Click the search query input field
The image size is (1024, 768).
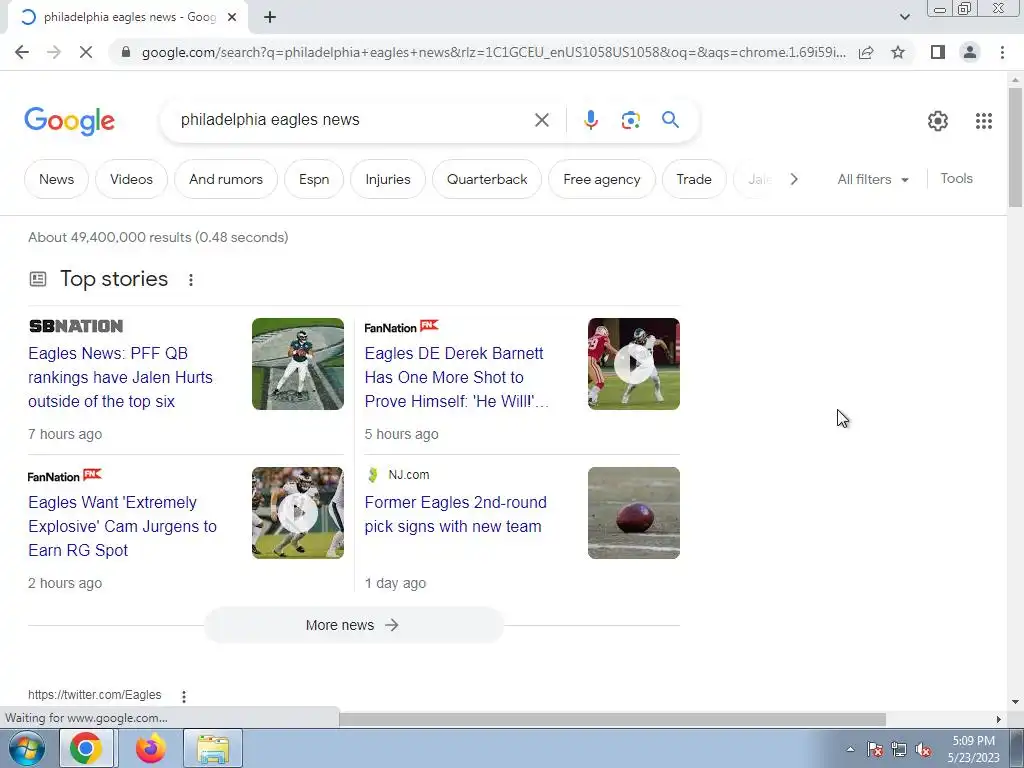[353, 120]
